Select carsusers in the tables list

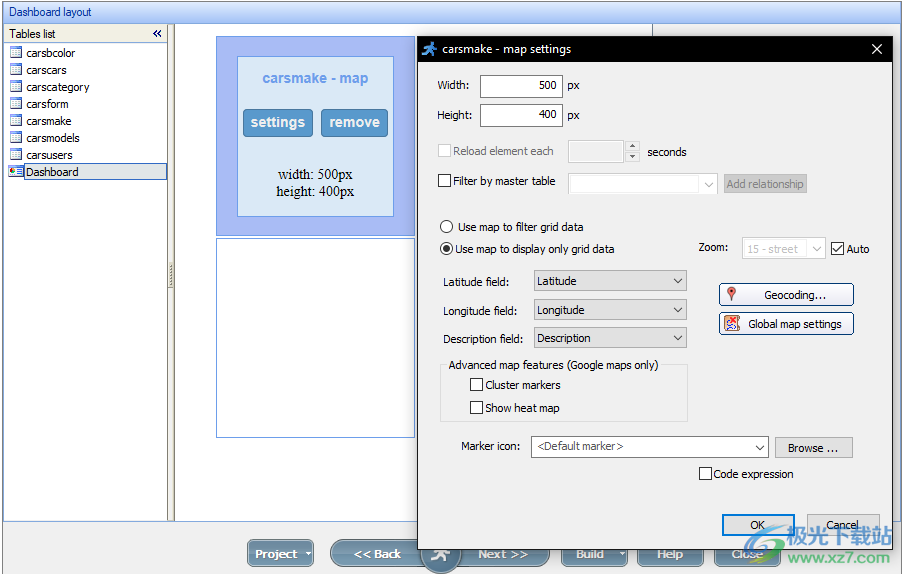coord(49,155)
